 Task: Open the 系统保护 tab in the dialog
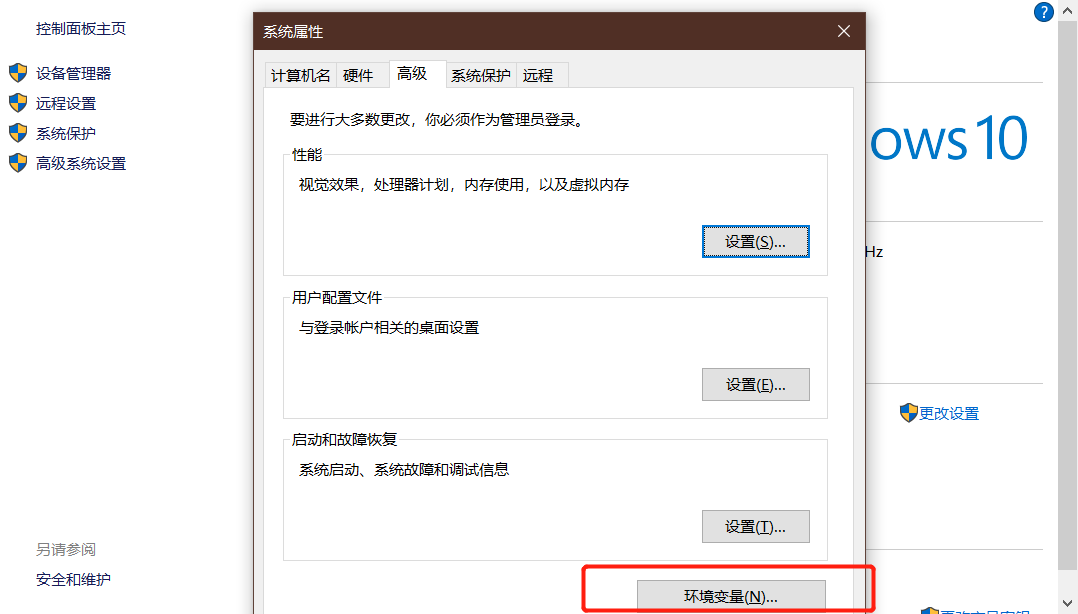pos(480,75)
